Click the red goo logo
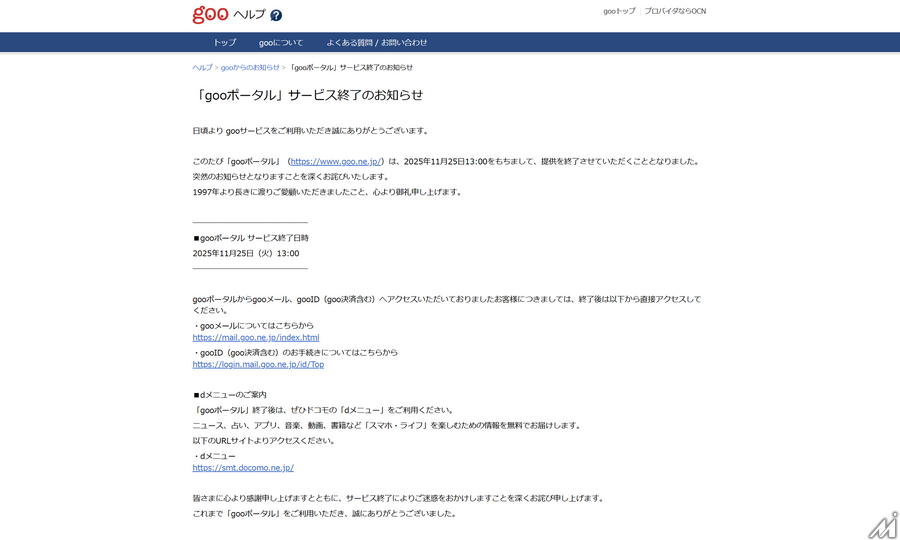The height and width of the screenshot is (540, 900). tap(210, 14)
